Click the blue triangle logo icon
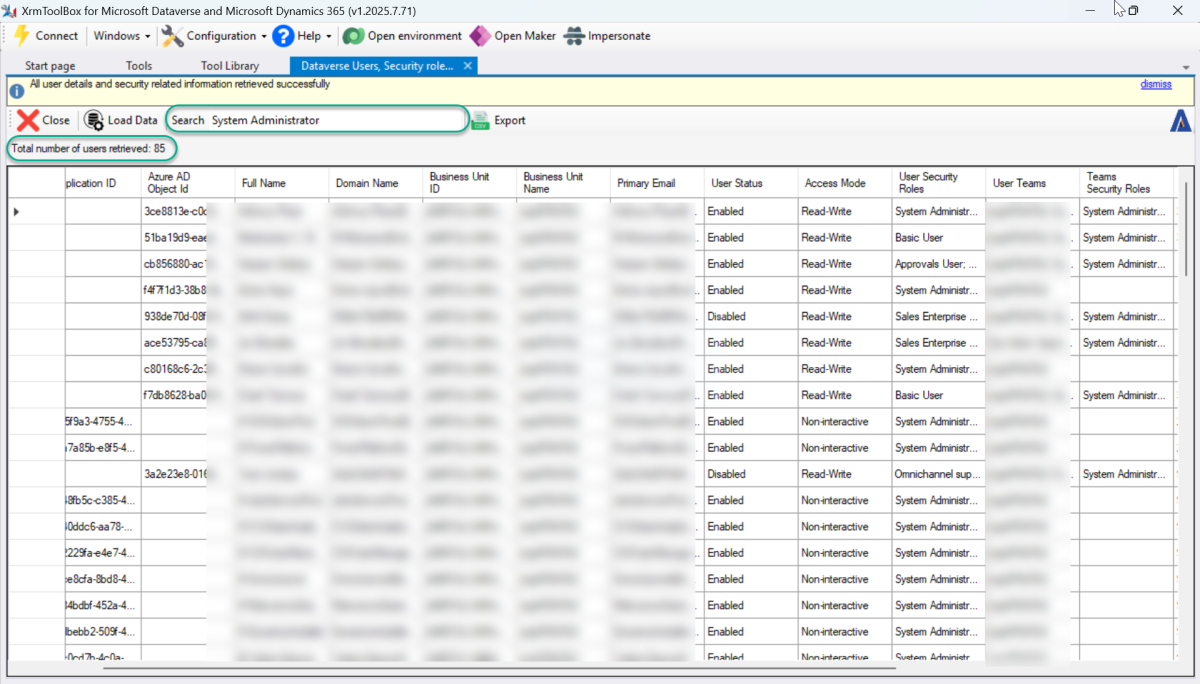The image size is (1200, 684). 1180,121
